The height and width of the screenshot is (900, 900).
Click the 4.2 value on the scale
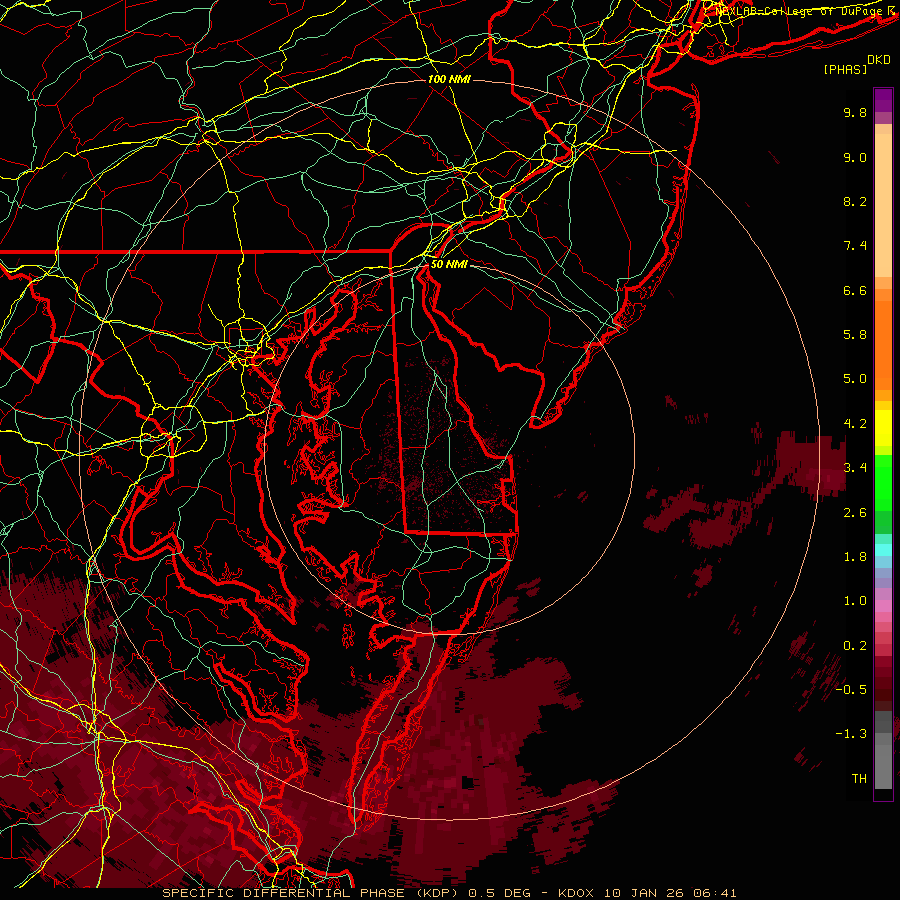(855, 424)
